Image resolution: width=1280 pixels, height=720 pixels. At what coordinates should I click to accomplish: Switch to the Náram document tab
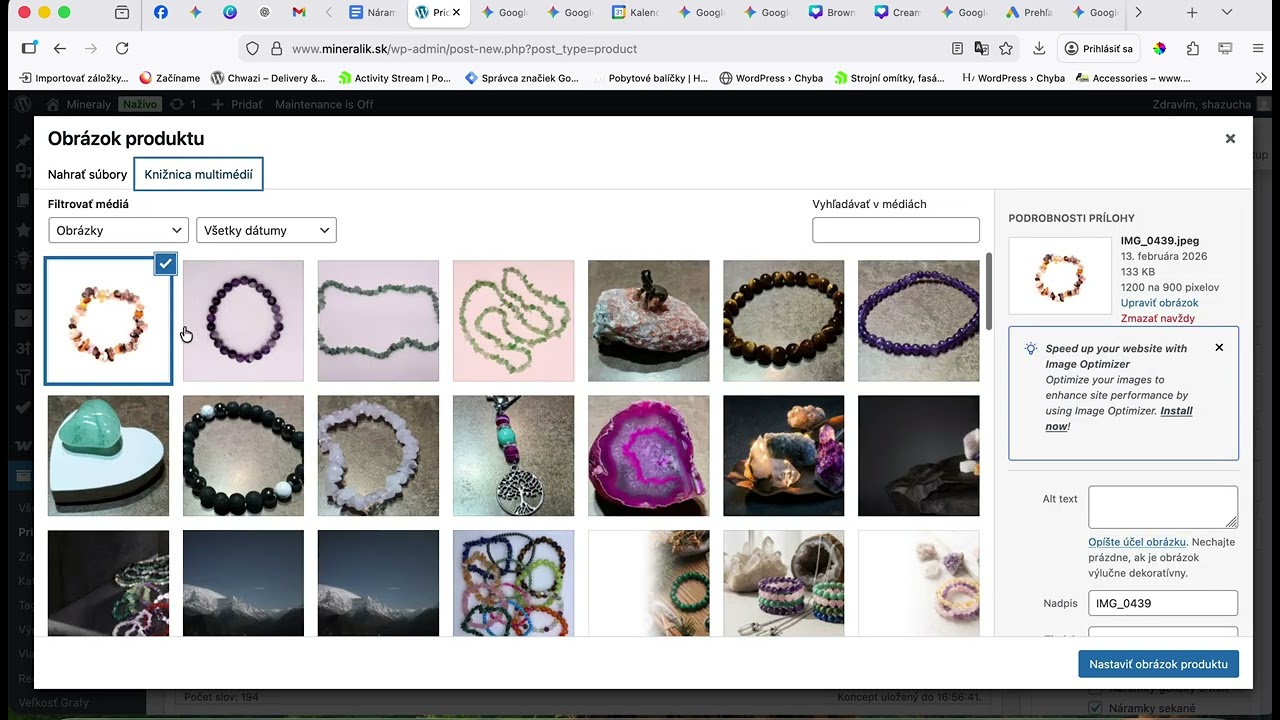[373, 13]
